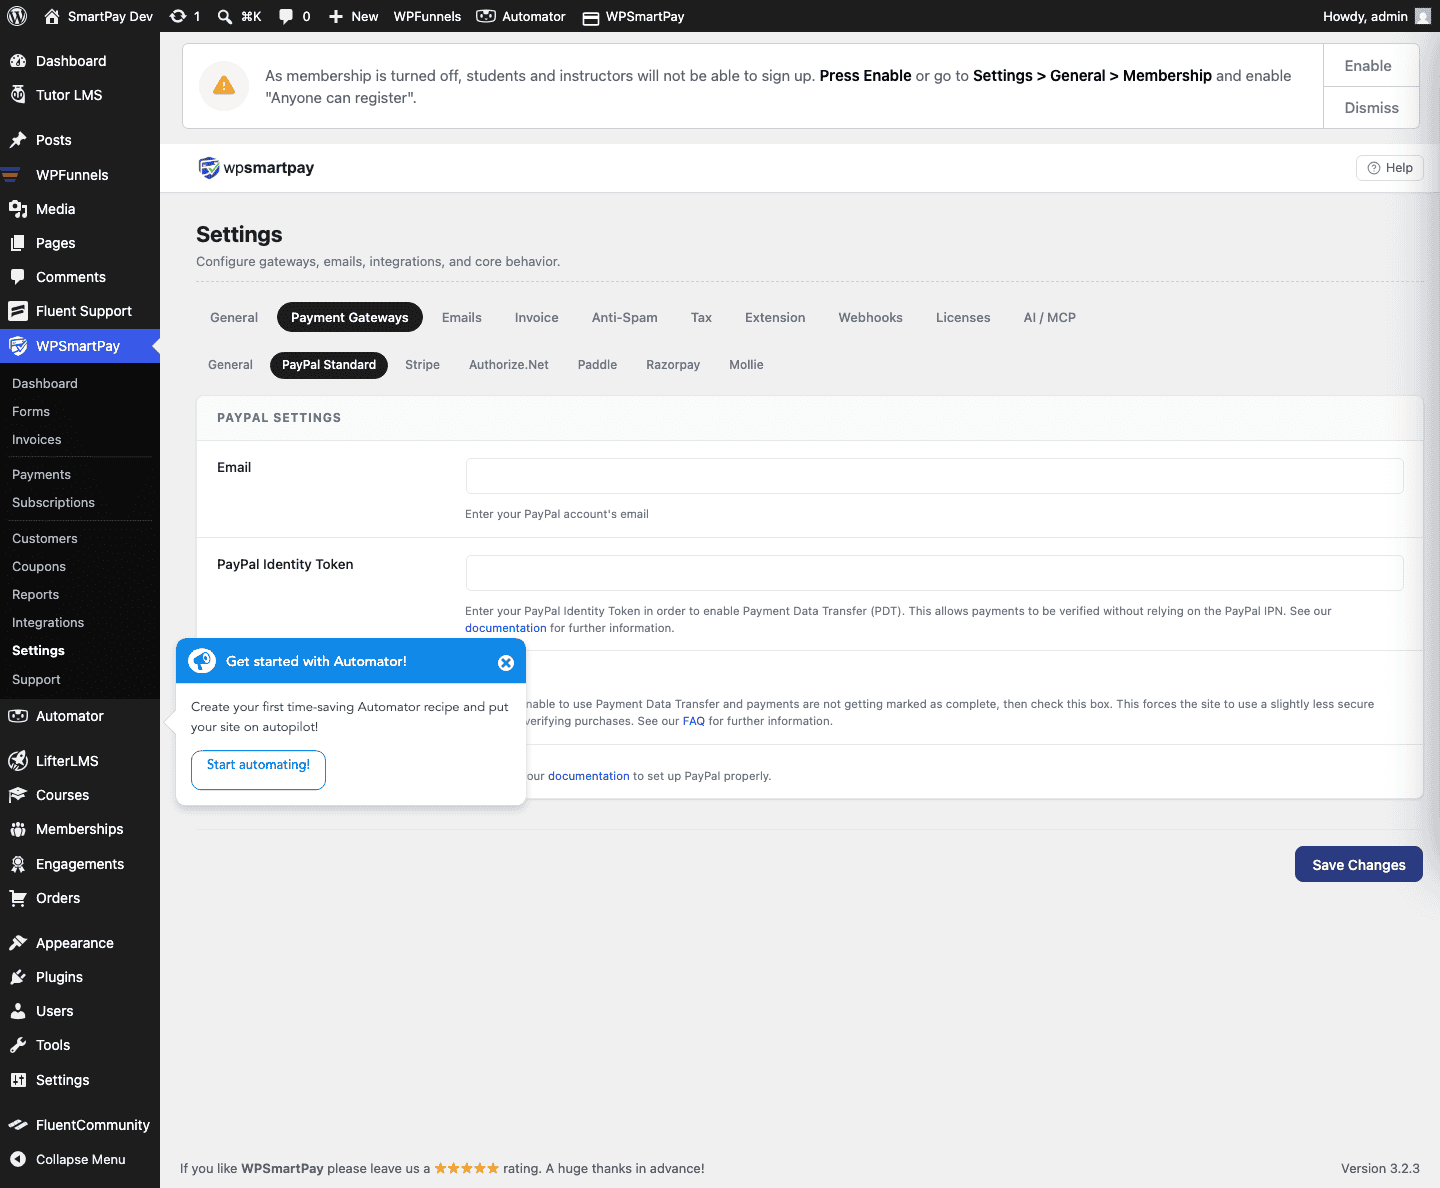Open Coupons in WPSmartPay submenu
Screen dimensions: 1440x1188
39,567
